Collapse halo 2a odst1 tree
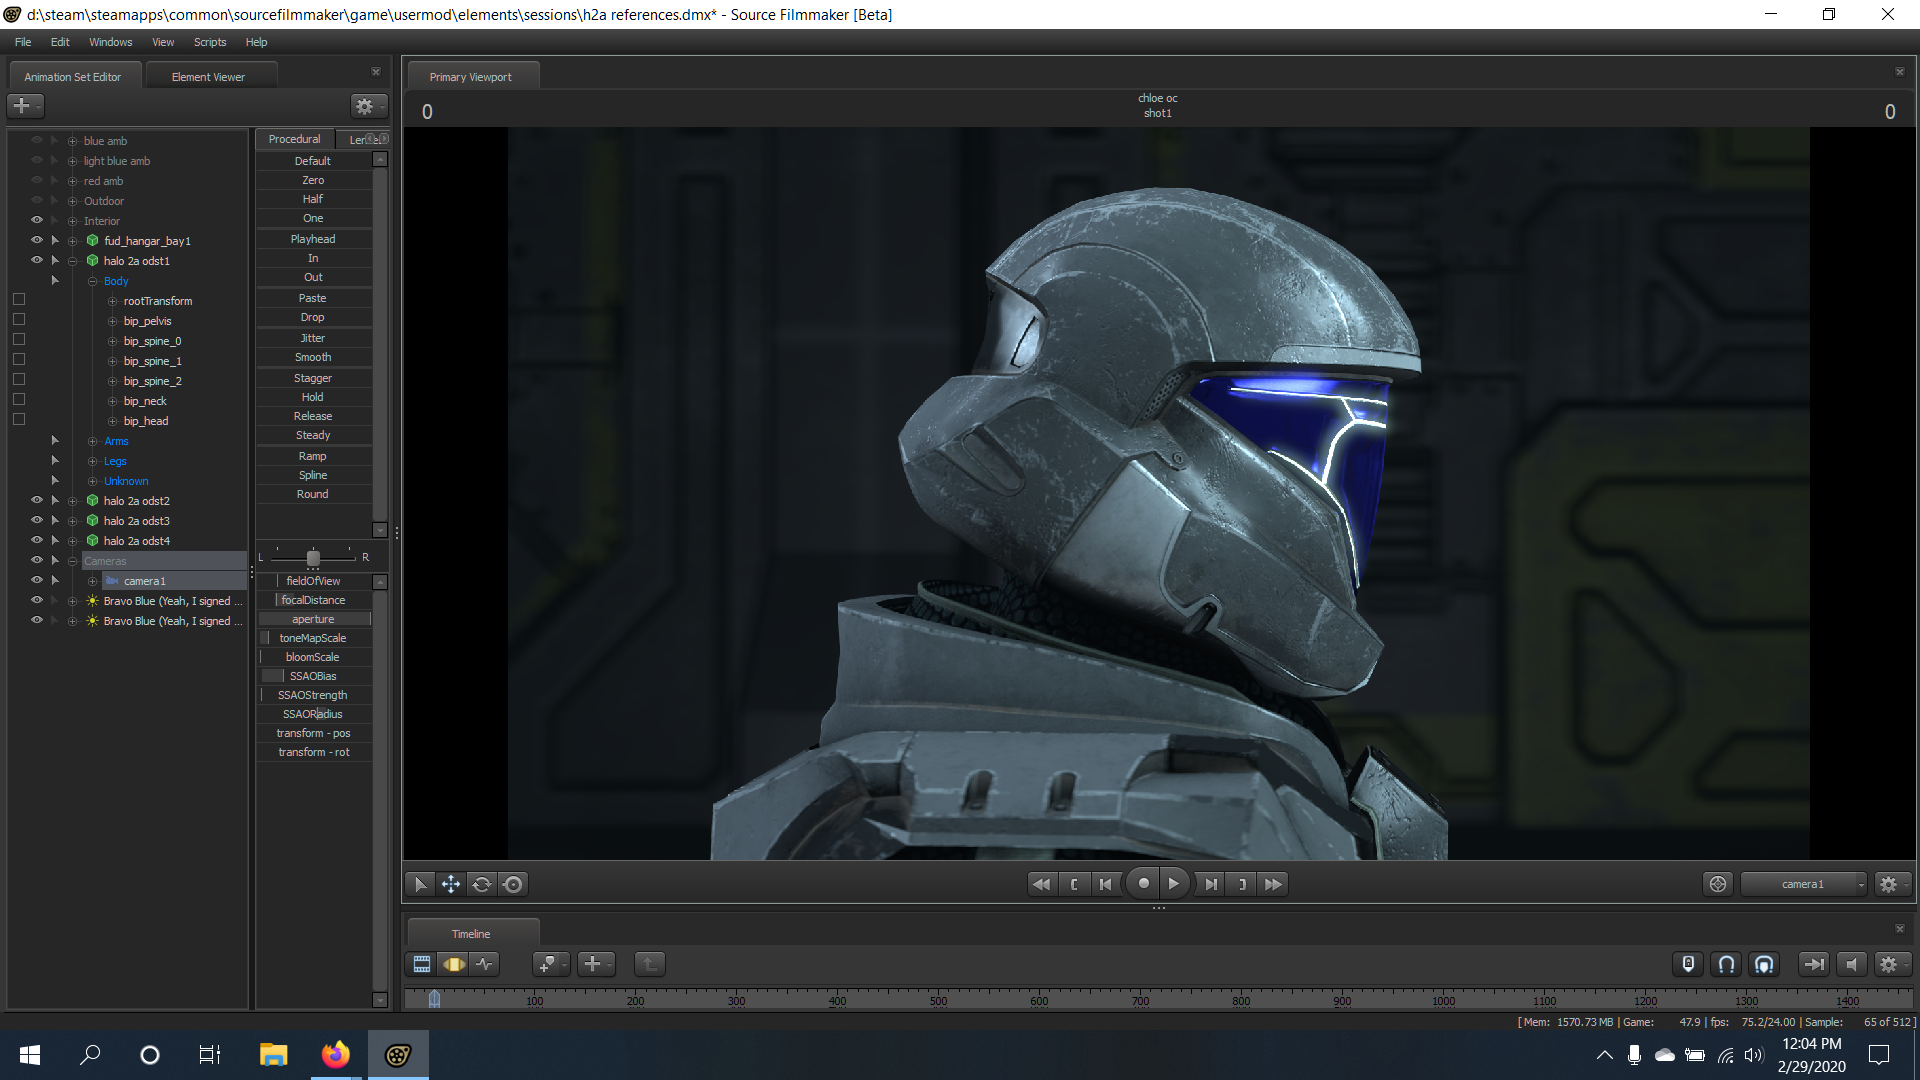This screenshot has width=1920, height=1080. (x=72, y=261)
